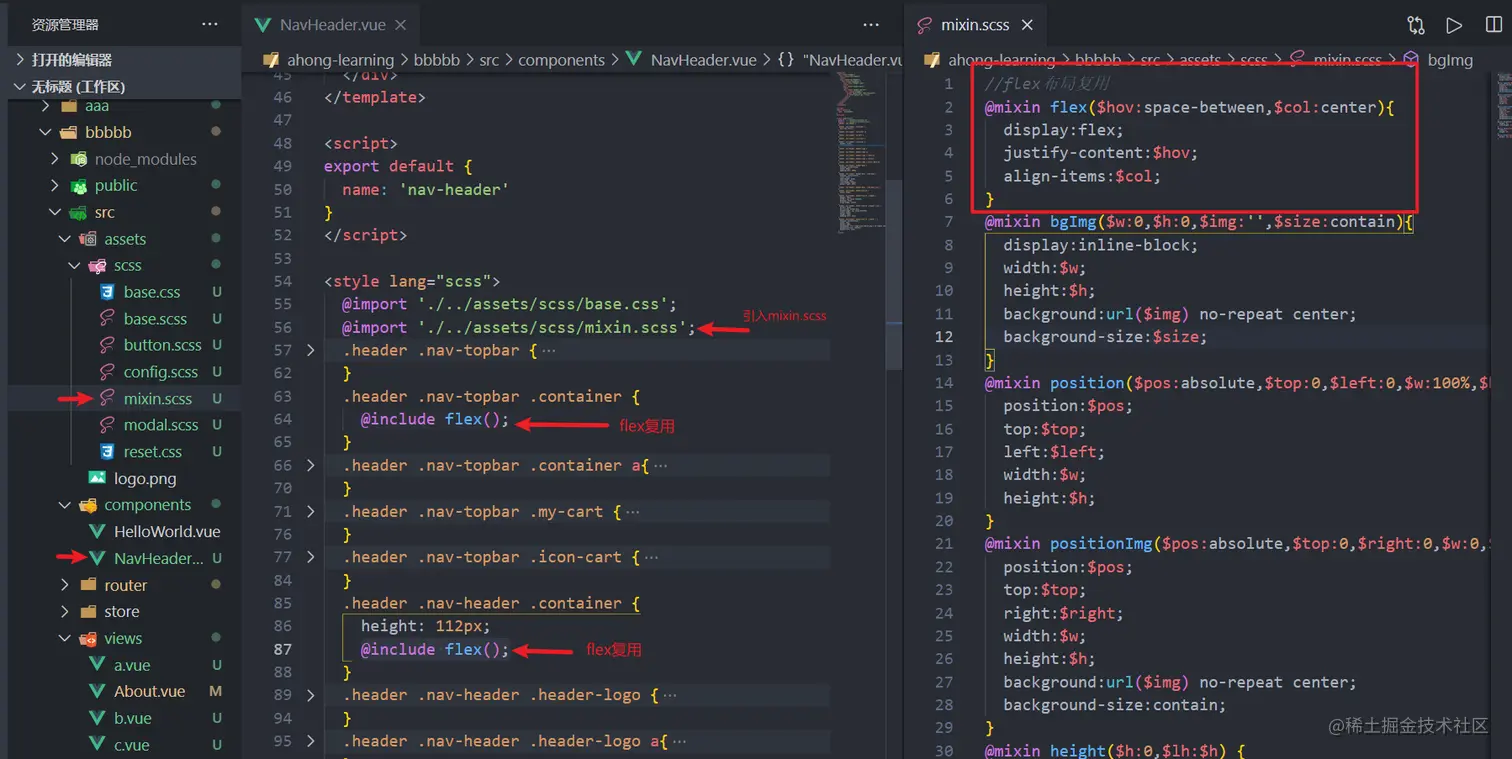
Task: Collapse the views folder
Action: (65, 638)
